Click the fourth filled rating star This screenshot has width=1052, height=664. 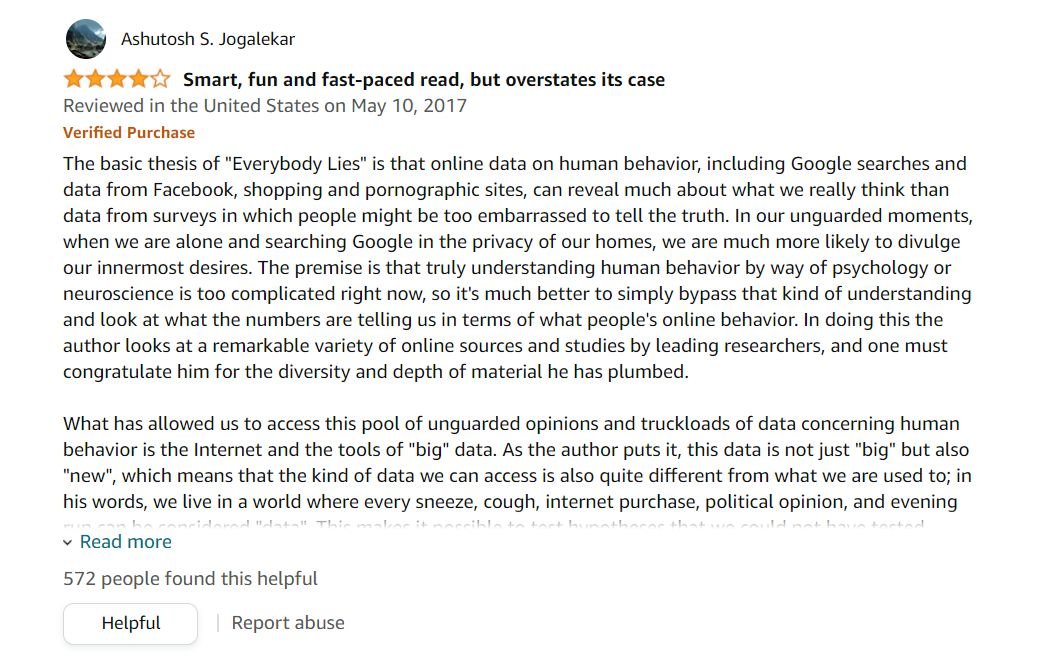[138, 80]
